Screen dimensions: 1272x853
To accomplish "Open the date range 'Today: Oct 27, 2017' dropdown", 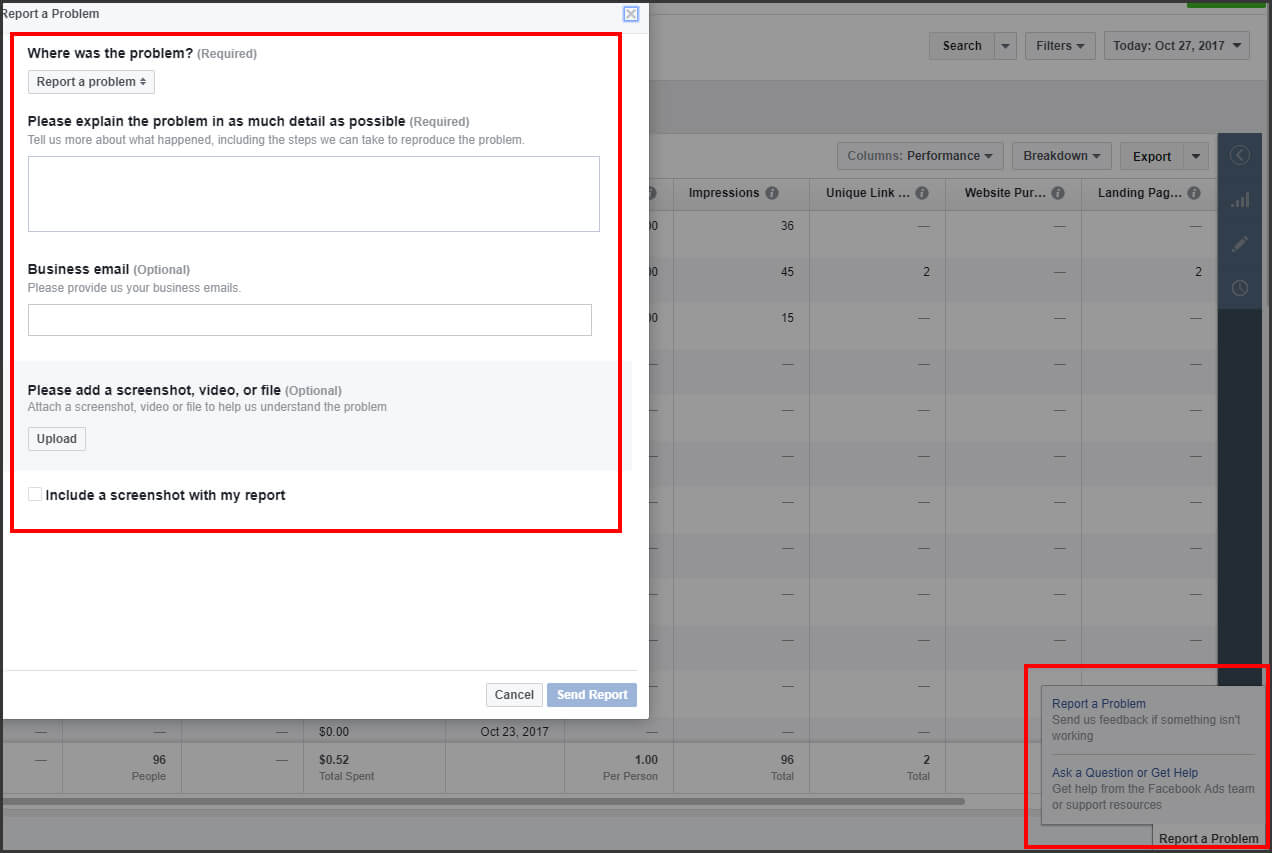I will click(x=1176, y=45).
